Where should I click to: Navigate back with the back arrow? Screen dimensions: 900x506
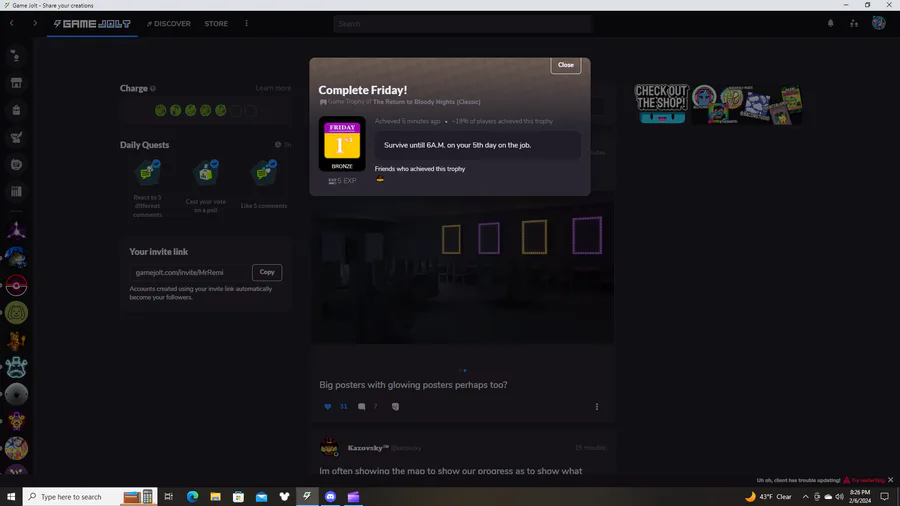tap(11, 24)
